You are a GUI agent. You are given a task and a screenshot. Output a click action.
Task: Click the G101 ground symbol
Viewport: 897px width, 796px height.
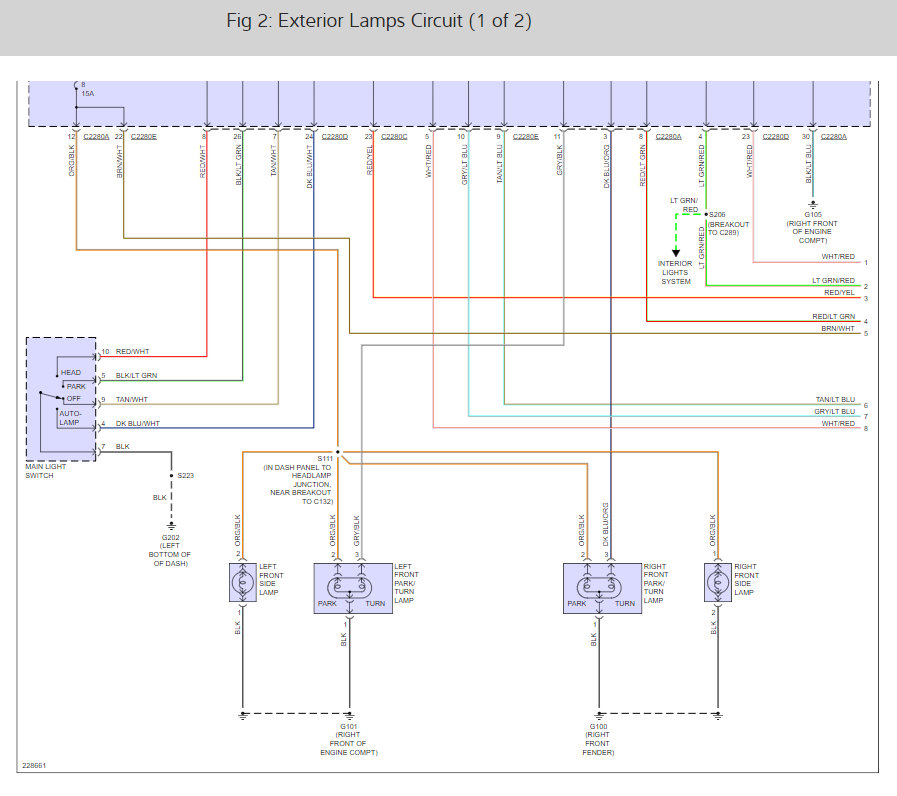(350, 716)
